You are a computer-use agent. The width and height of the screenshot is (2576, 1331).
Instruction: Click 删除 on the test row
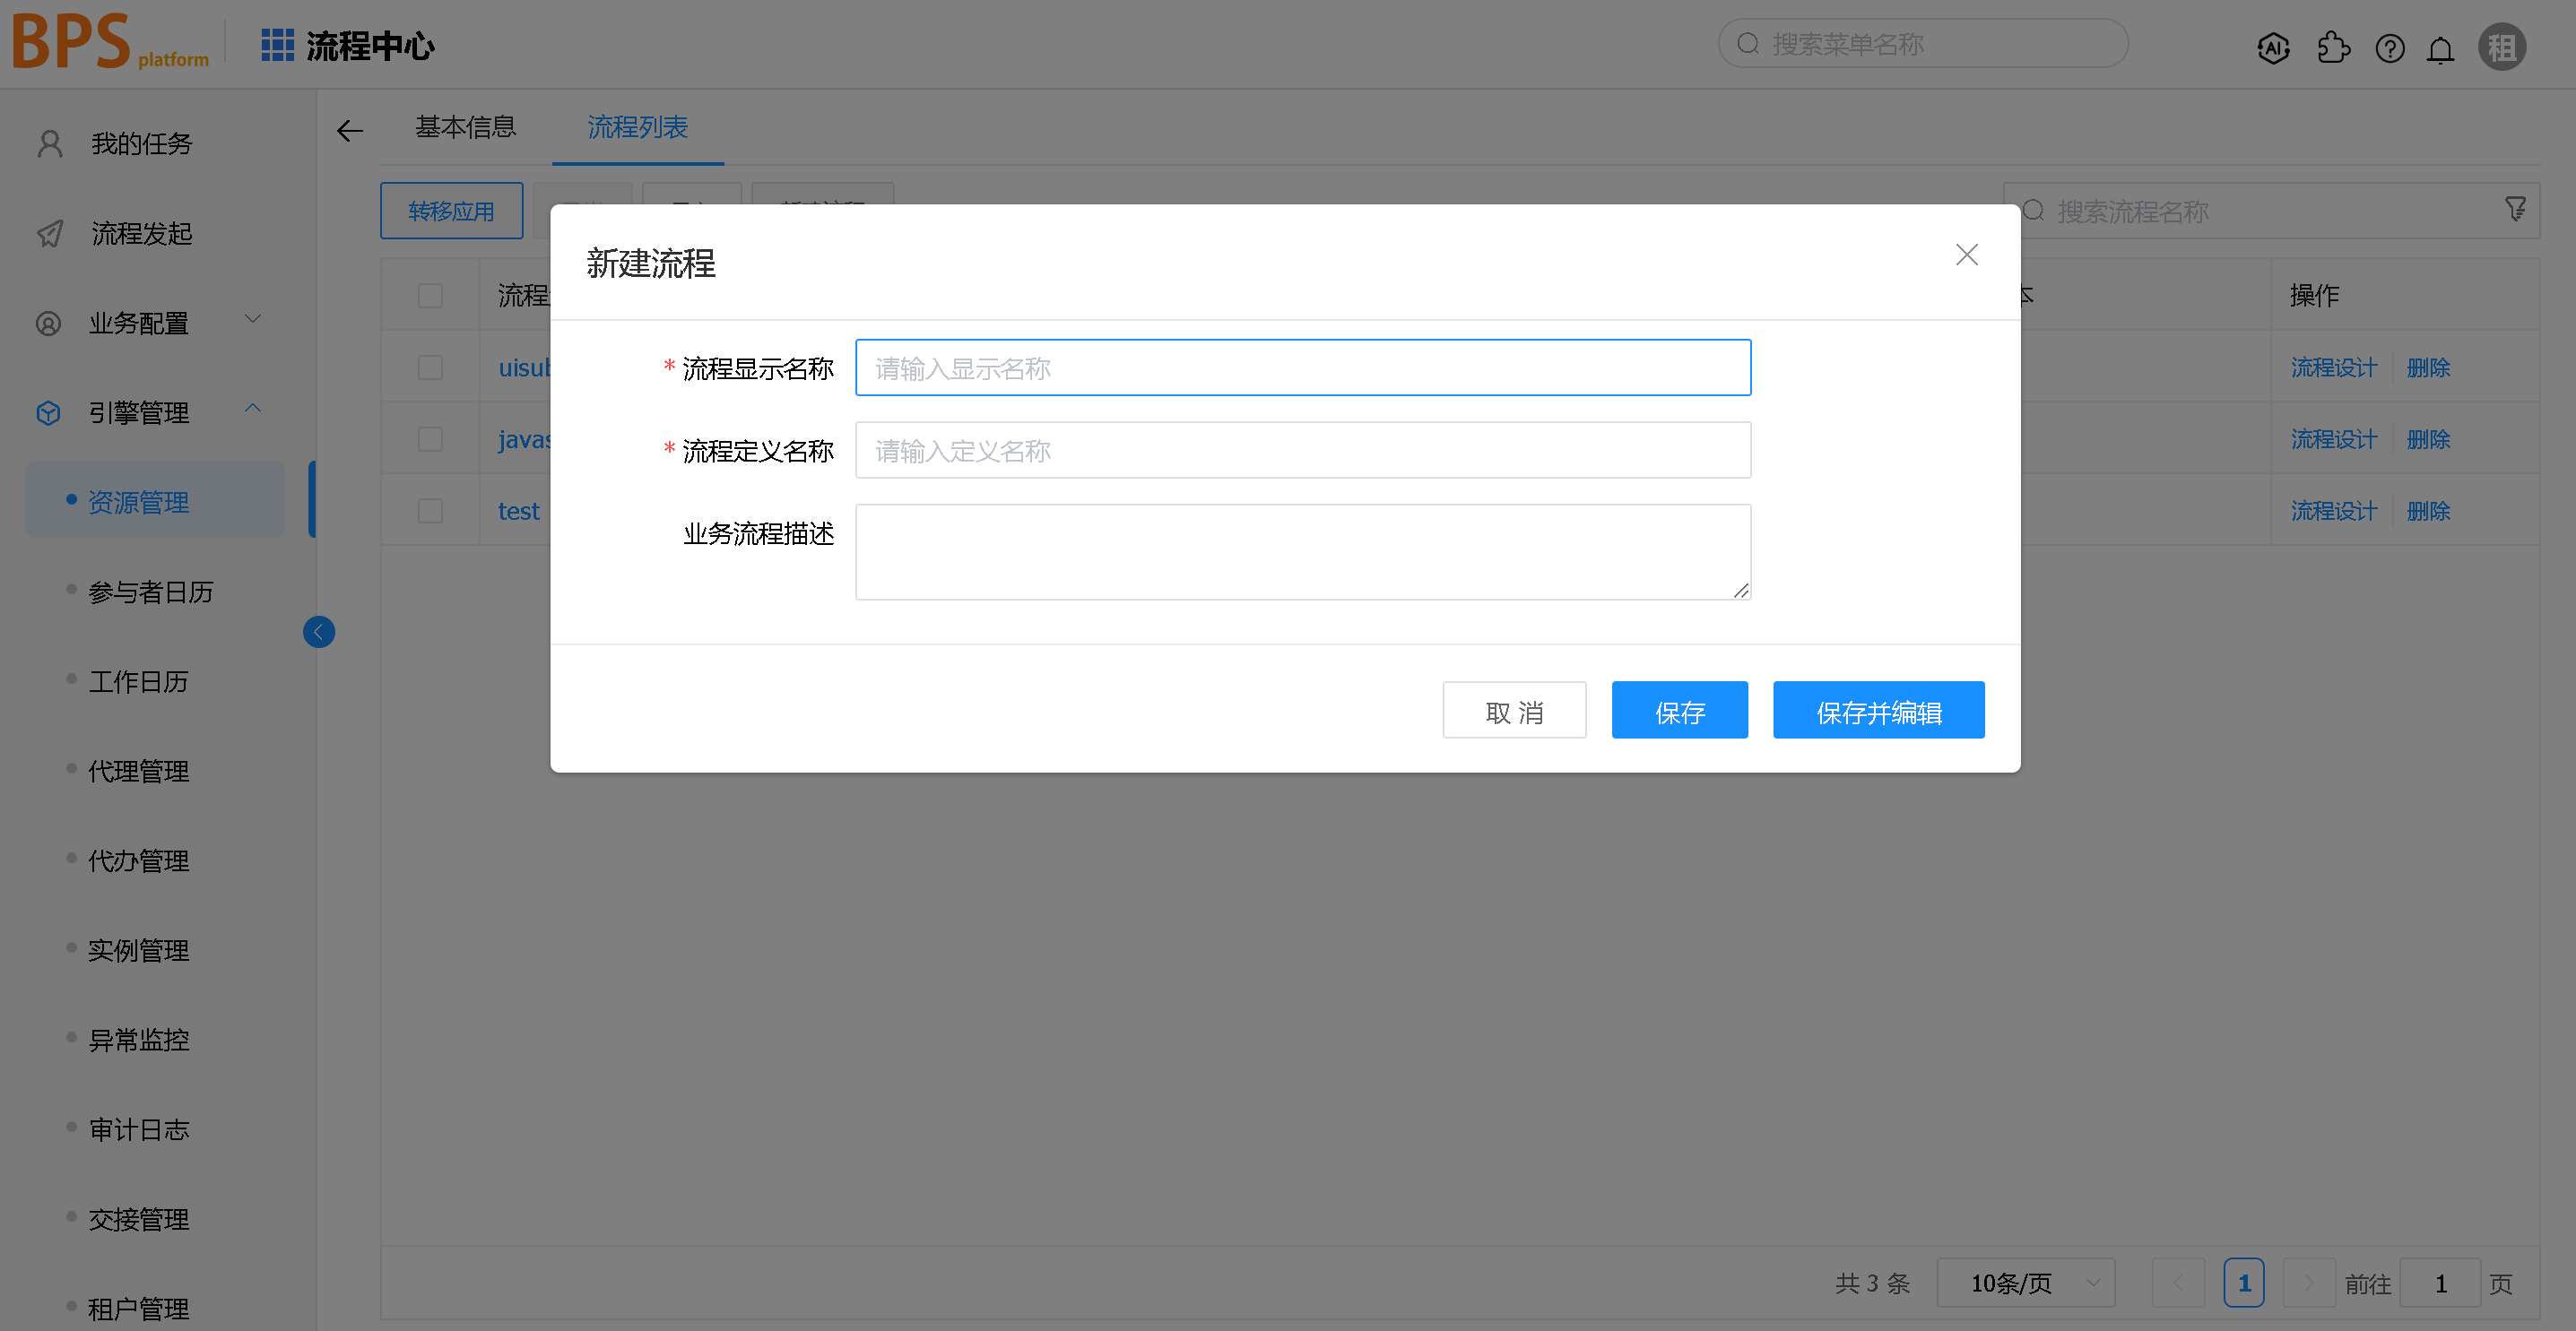(2428, 510)
